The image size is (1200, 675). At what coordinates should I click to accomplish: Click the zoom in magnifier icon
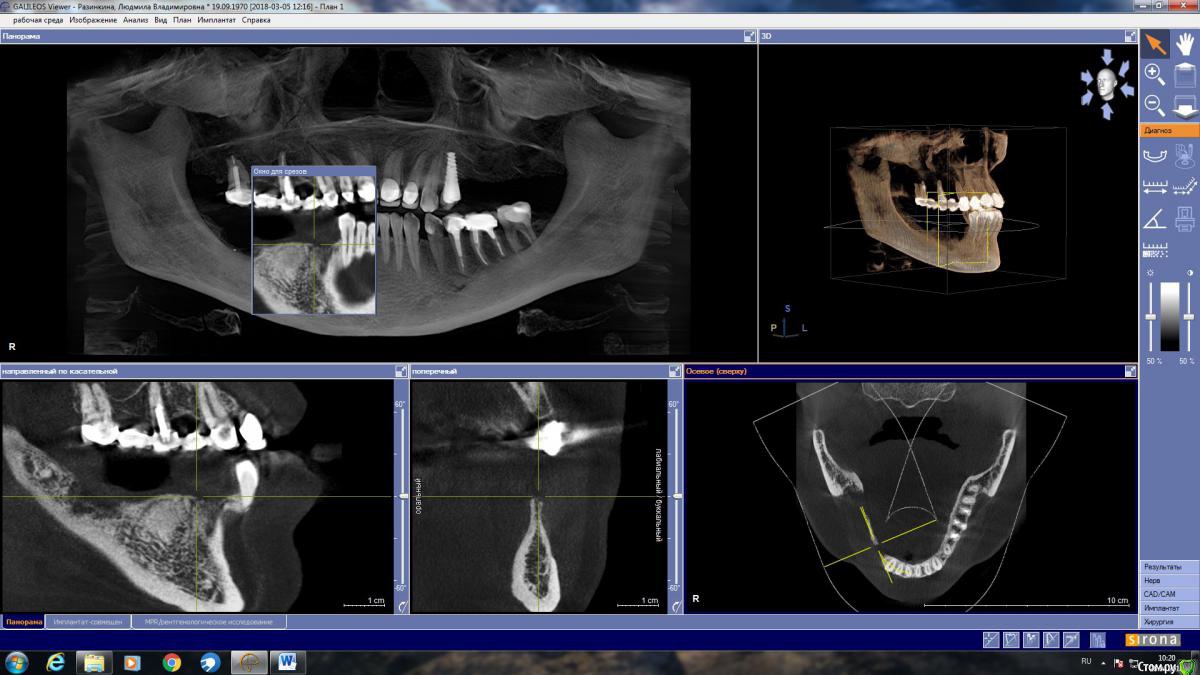click(x=1154, y=74)
